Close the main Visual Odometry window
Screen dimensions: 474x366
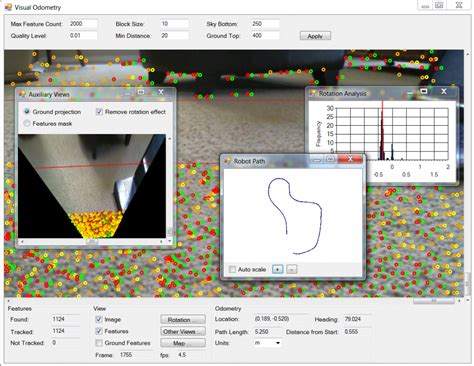(x=459, y=5)
